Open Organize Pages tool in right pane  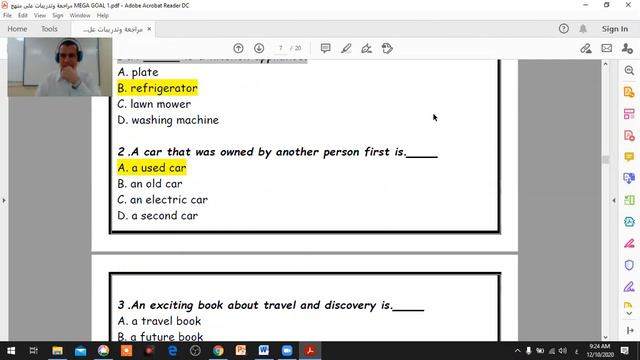pyautogui.click(x=629, y=200)
